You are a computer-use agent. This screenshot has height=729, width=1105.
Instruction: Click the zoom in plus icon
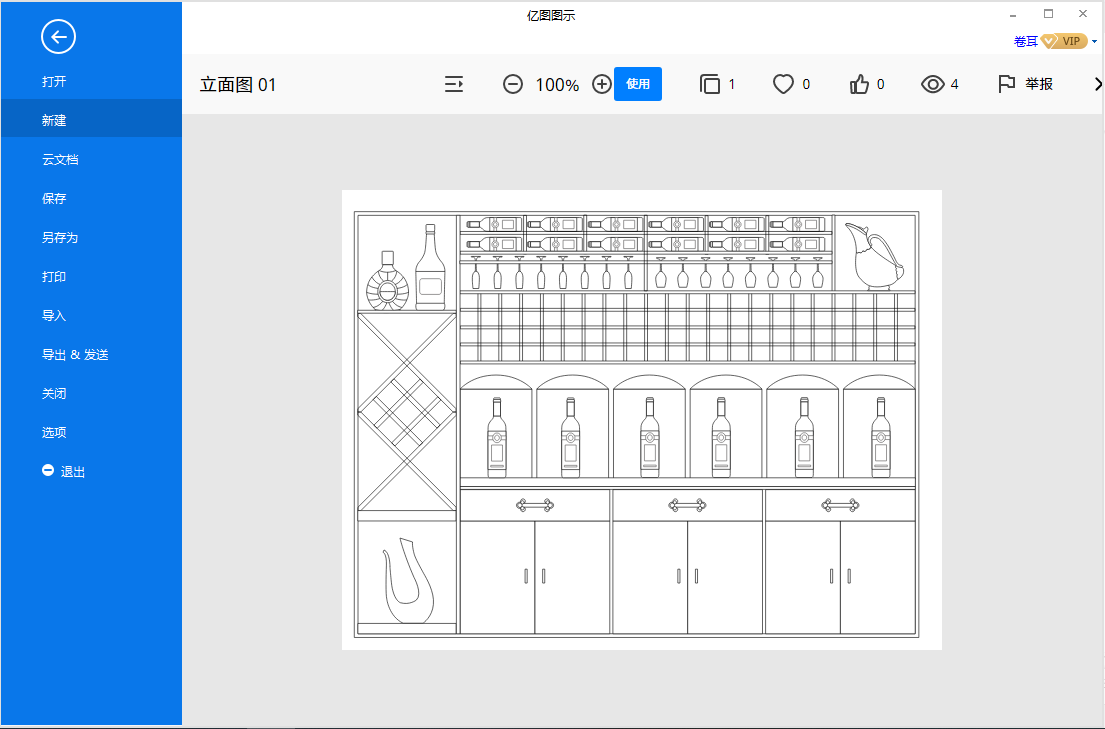click(x=601, y=84)
